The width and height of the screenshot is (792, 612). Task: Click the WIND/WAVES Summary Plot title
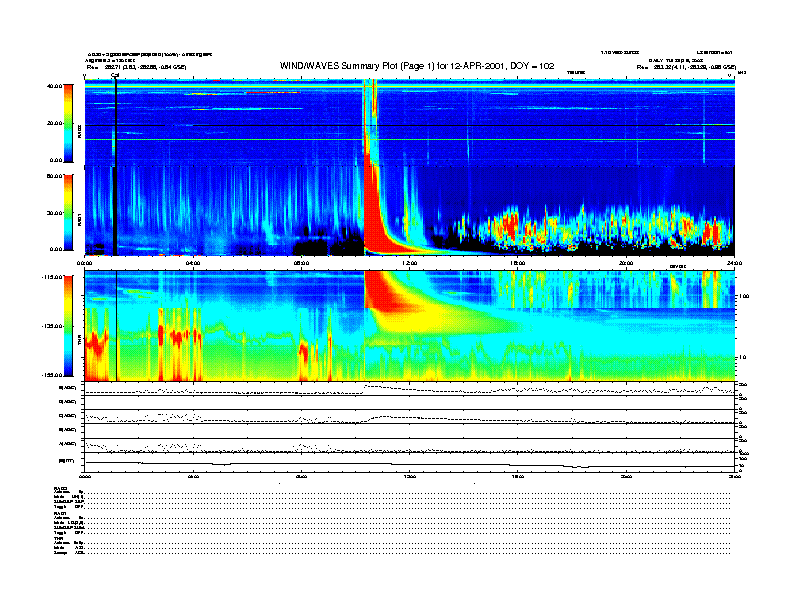tap(417, 66)
